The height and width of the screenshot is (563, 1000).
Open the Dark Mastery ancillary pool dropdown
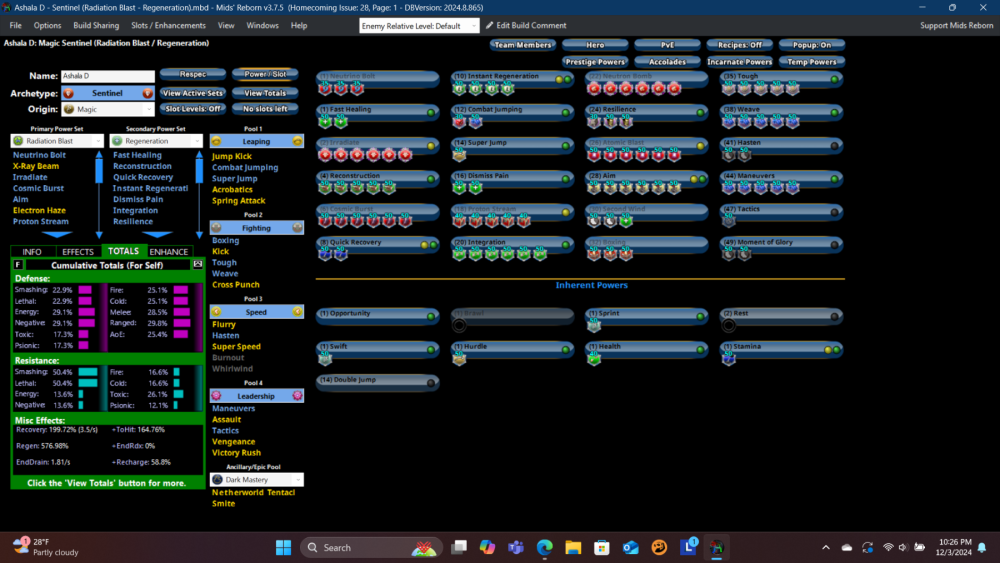pyautogui.click(x=296, y=480)
